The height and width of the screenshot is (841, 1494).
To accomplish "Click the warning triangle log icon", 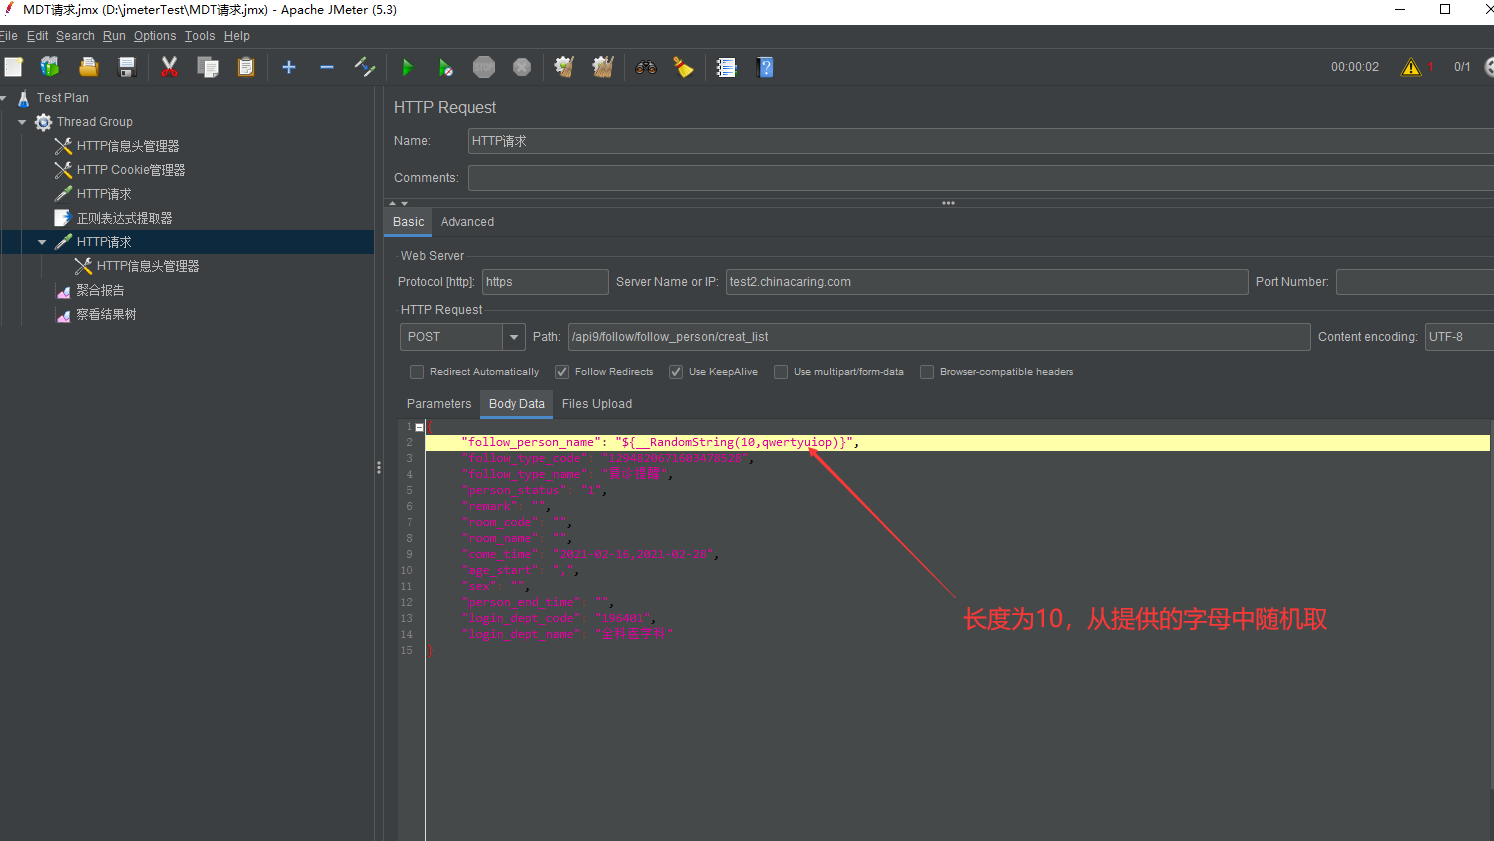I will point(1411,67).
